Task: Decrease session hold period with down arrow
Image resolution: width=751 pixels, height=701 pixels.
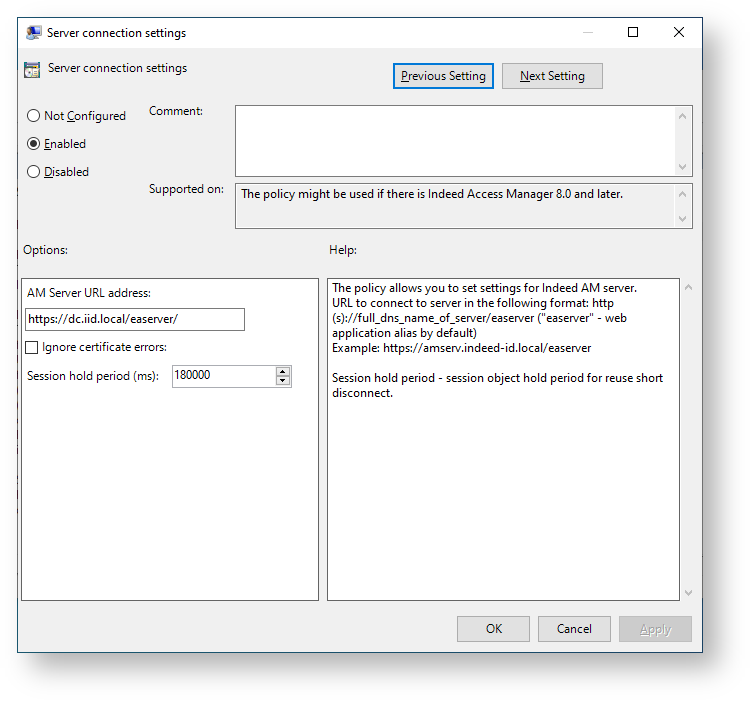Action: tap(283, 381)
